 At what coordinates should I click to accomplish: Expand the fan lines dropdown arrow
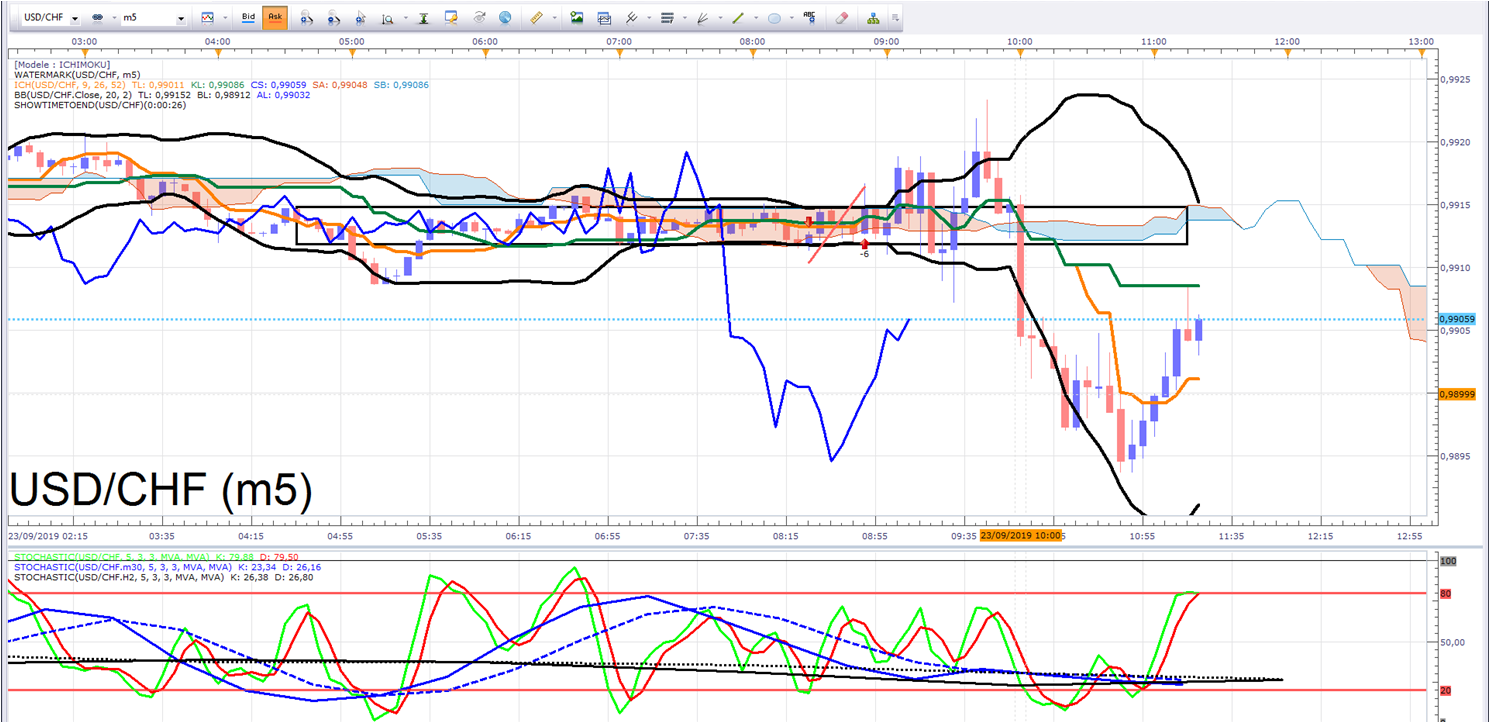pos(721,18)
